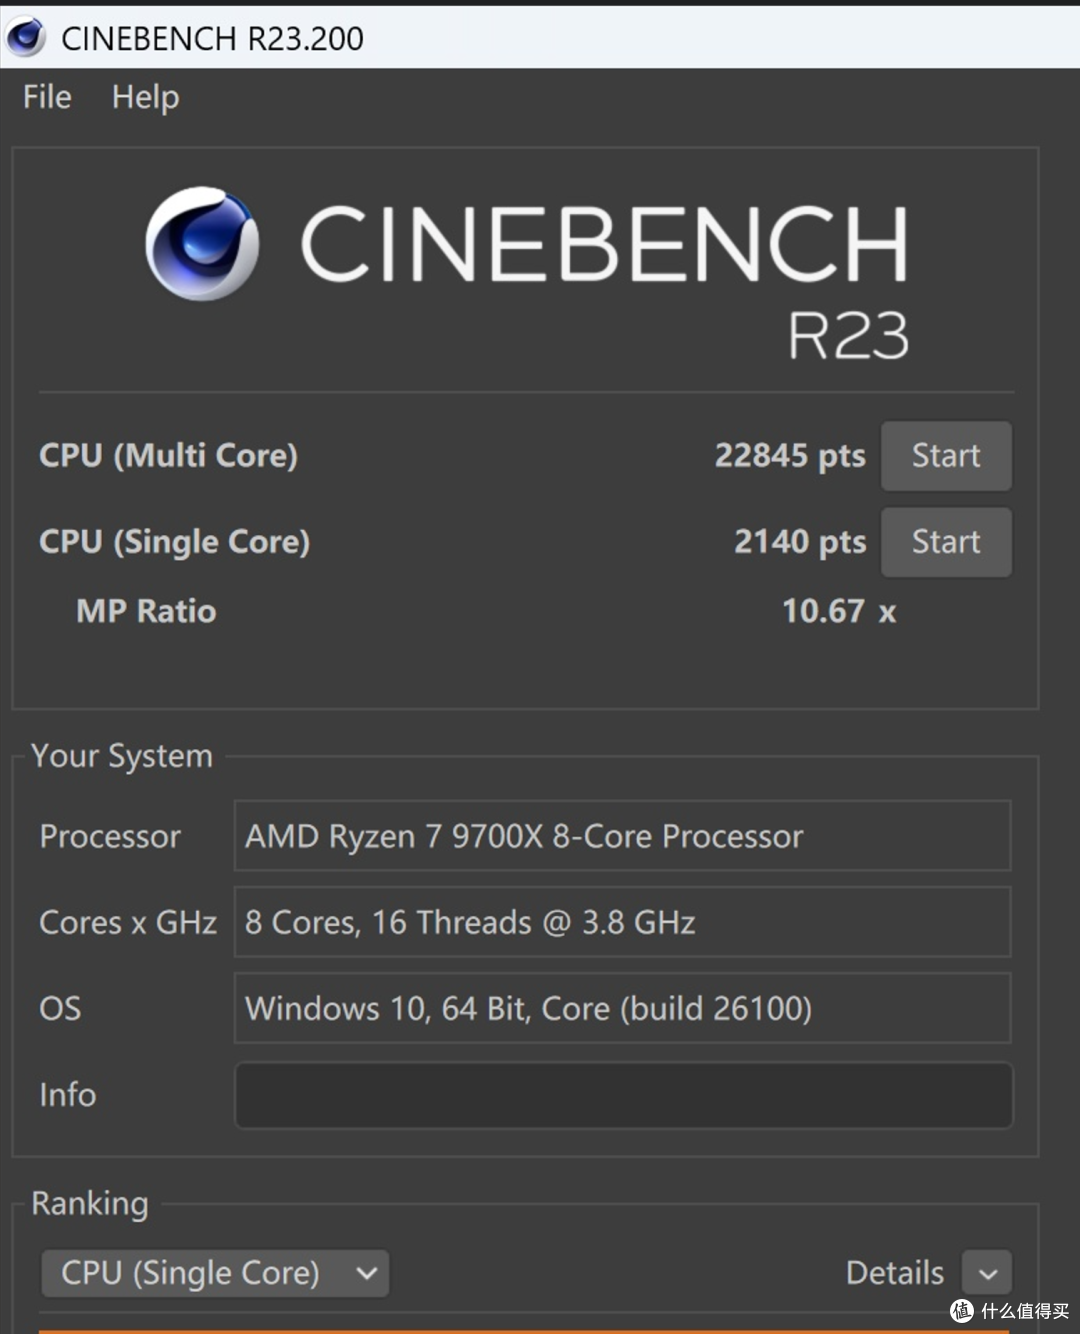The height and width of the screenshot is (1334, 1080).
Task: Click the Cinebench title bar app icon
Action: click(x=25, y=38)
